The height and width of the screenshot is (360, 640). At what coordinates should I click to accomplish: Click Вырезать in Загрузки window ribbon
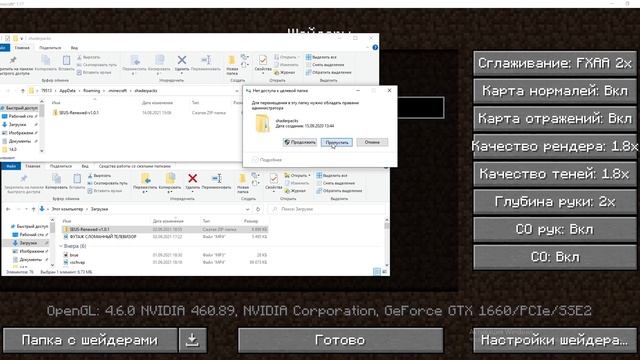(x=99, y=176)
